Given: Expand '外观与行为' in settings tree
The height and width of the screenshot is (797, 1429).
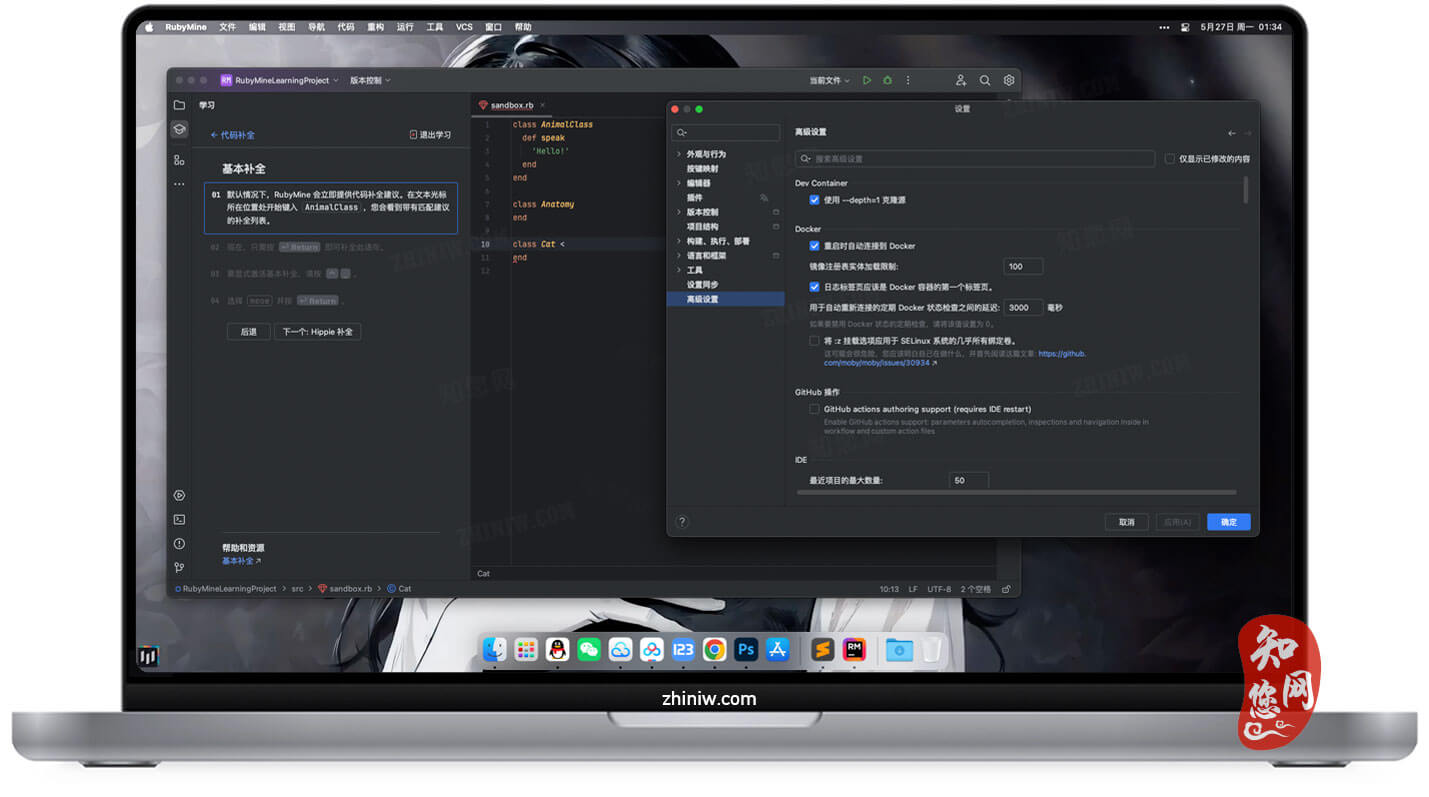Looking at the screenshot, I should 679,154.
